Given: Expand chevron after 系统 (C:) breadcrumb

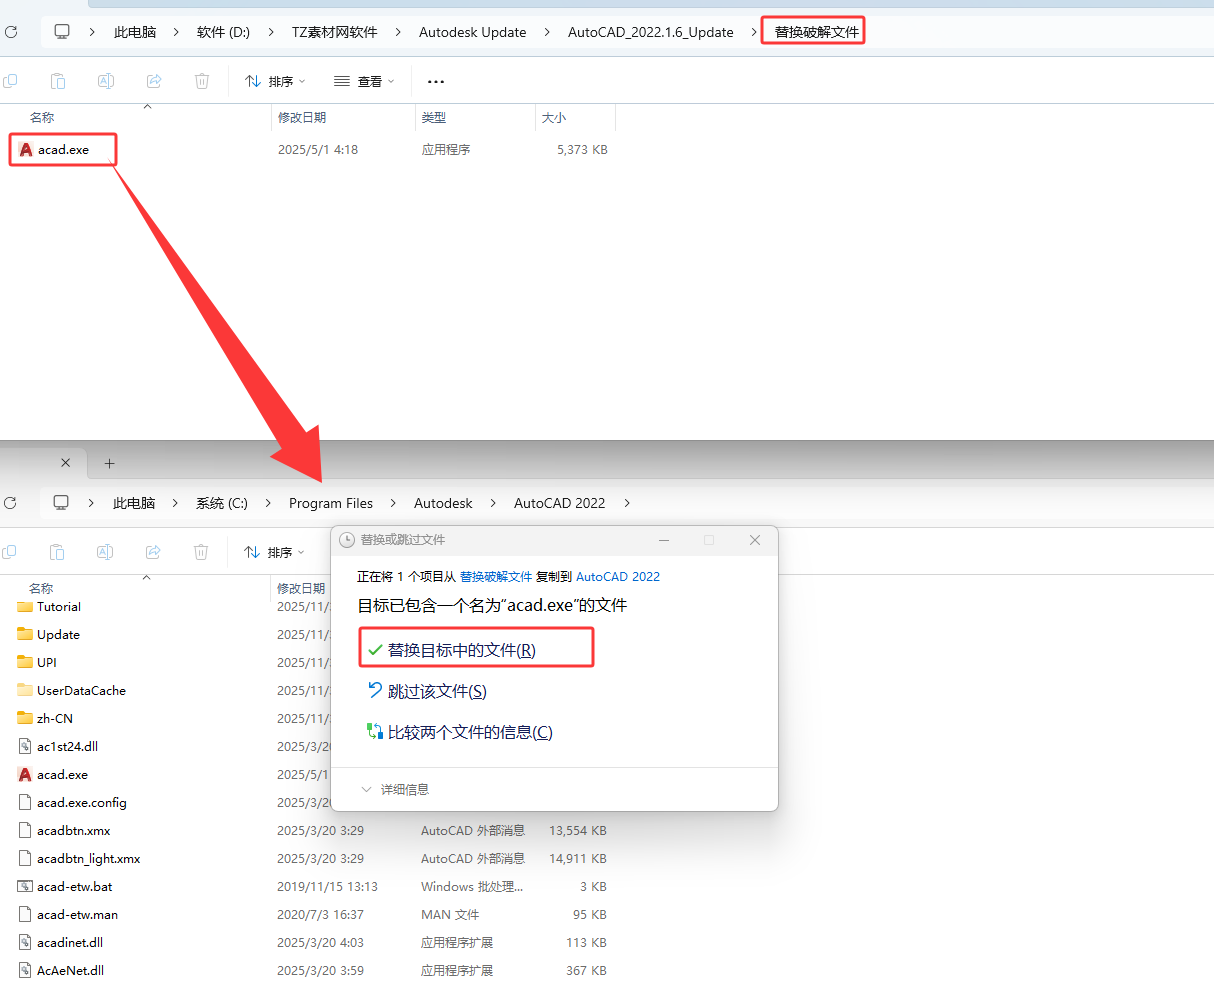Looking at the screenshot, I should click(268, 503).
